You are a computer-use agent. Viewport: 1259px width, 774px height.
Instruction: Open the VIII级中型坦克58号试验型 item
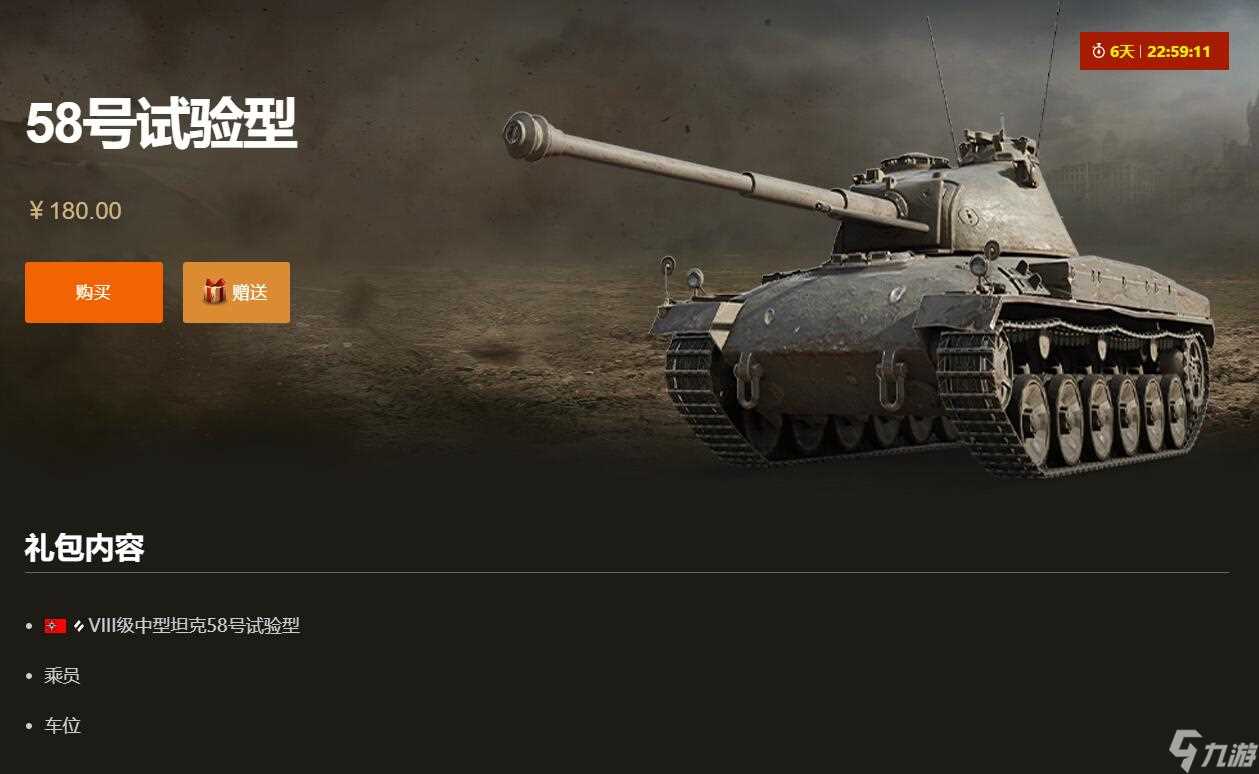(x=194, y=626)
